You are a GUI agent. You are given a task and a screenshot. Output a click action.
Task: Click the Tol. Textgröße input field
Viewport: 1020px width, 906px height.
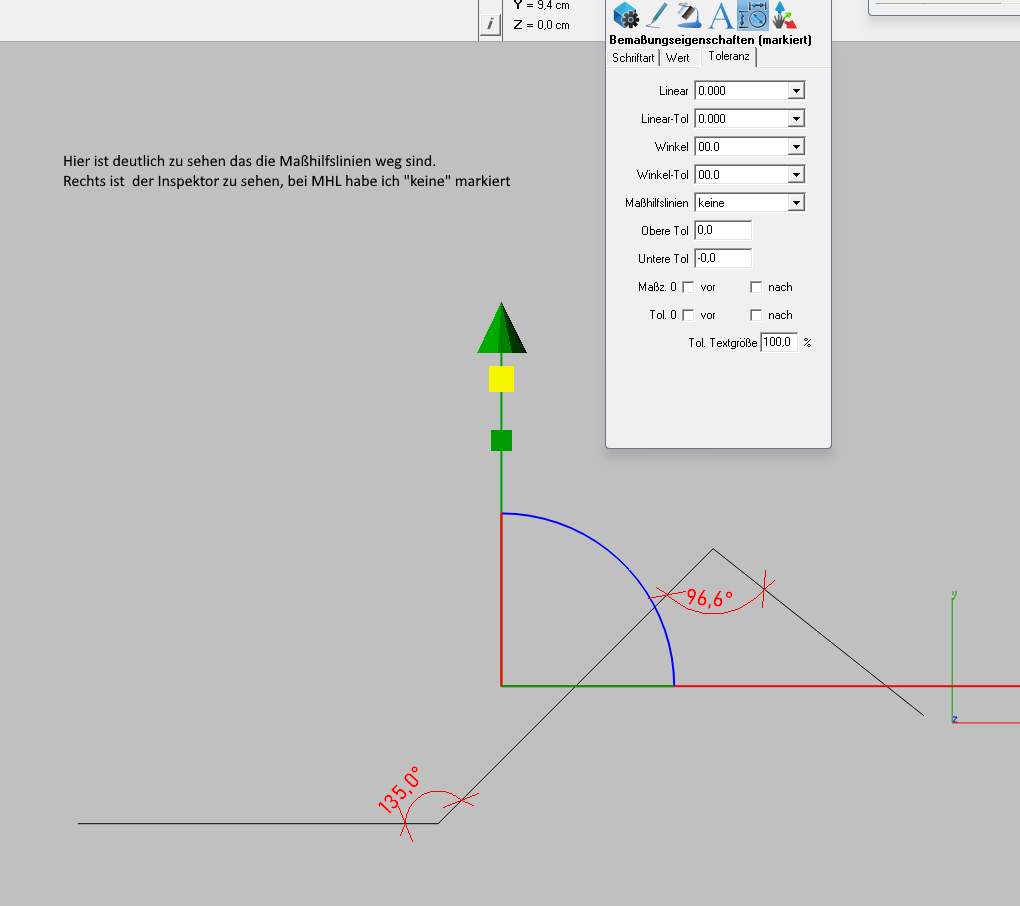pyautogui.click(x=779, y=342)
